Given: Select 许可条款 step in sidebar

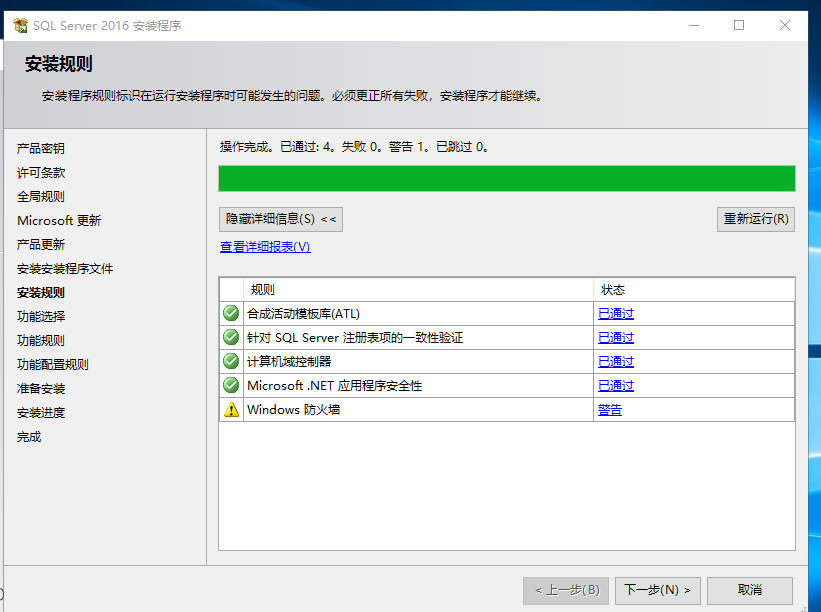Looking at the screenshot, I should click(41, 173).
